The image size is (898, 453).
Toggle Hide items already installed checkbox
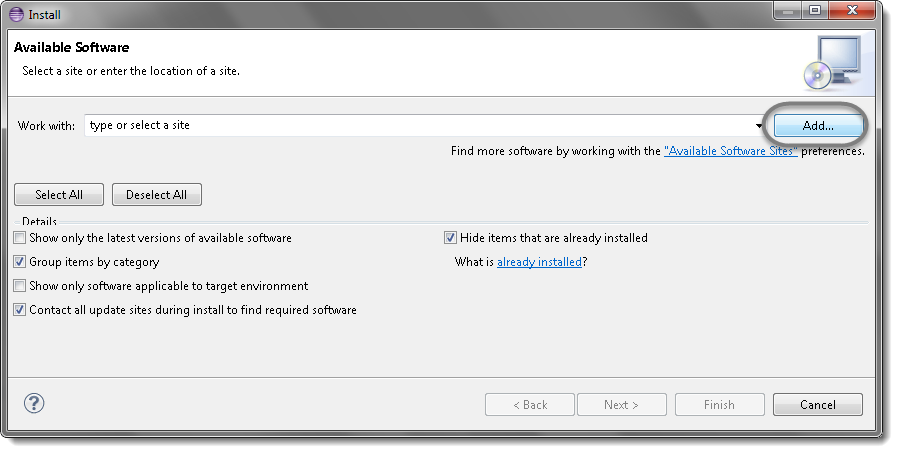pyautogui.click(x=451, y=238)
